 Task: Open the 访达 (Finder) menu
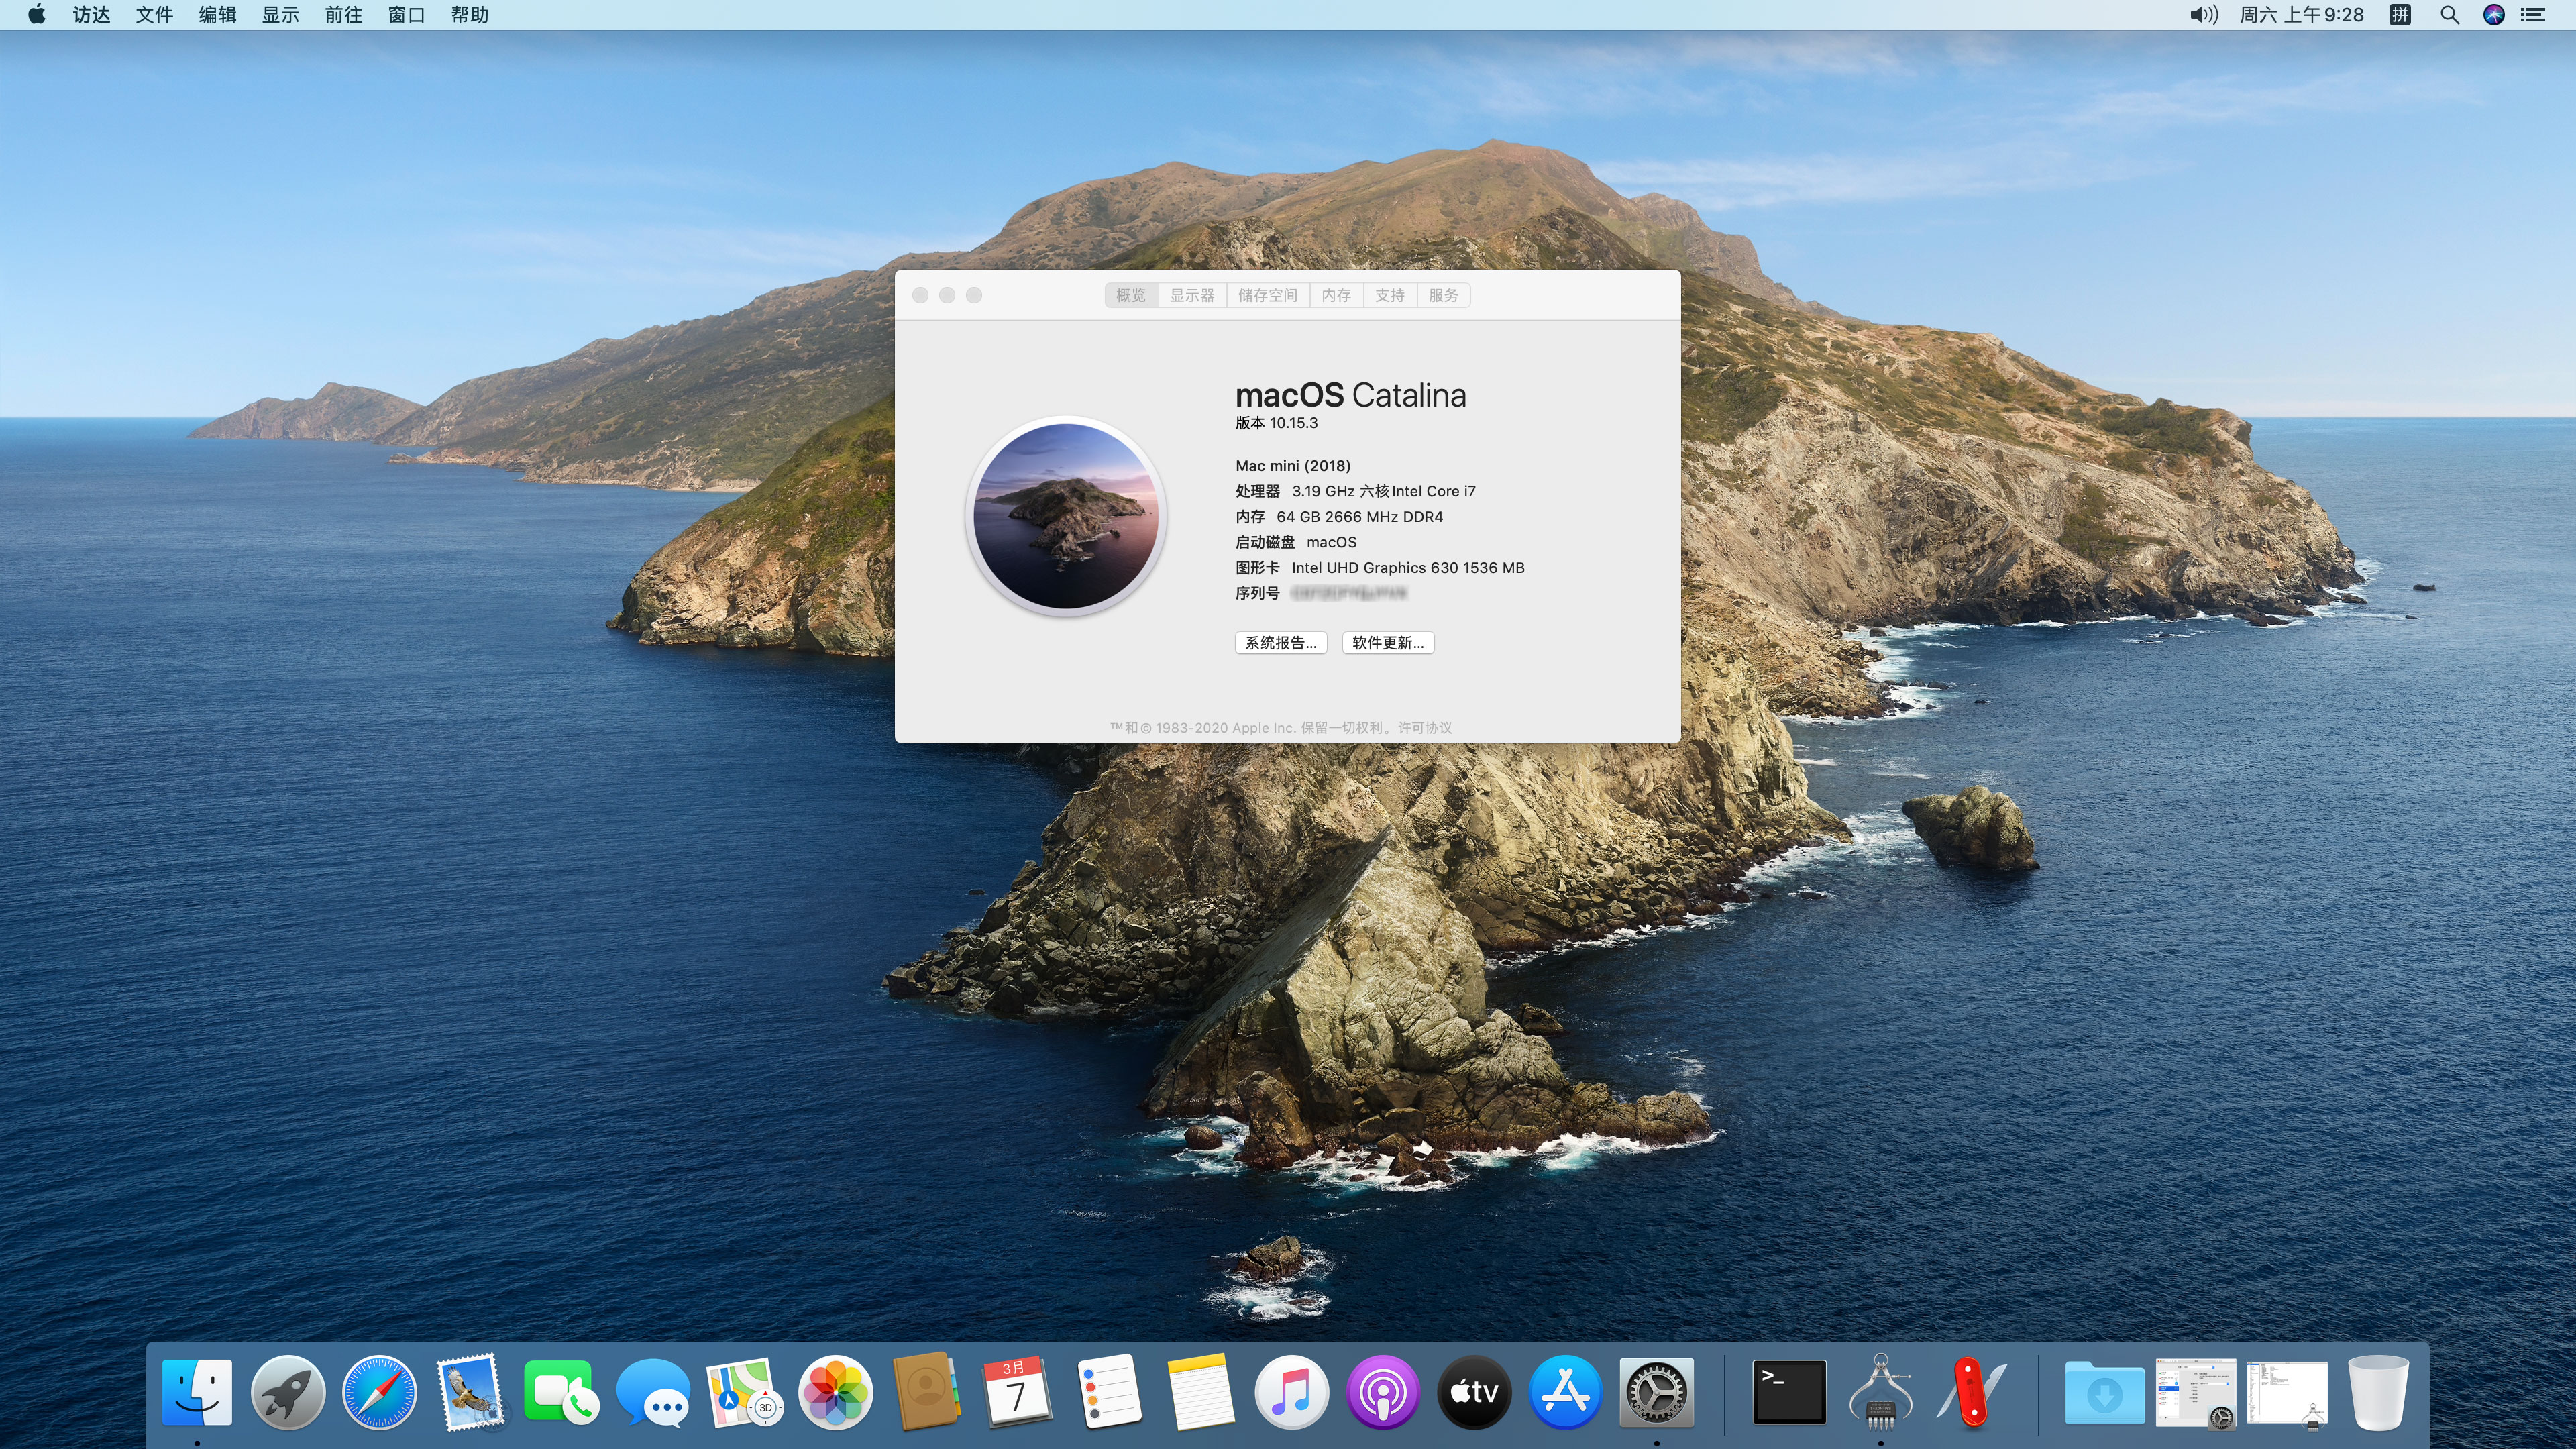(91, 15)
